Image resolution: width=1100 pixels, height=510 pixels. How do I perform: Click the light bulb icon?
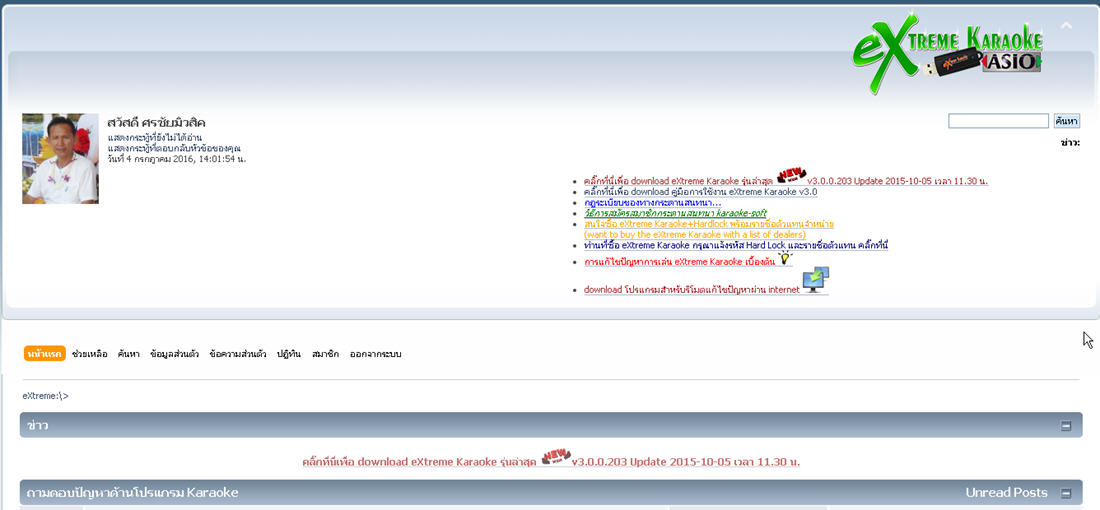coord(785,258)
